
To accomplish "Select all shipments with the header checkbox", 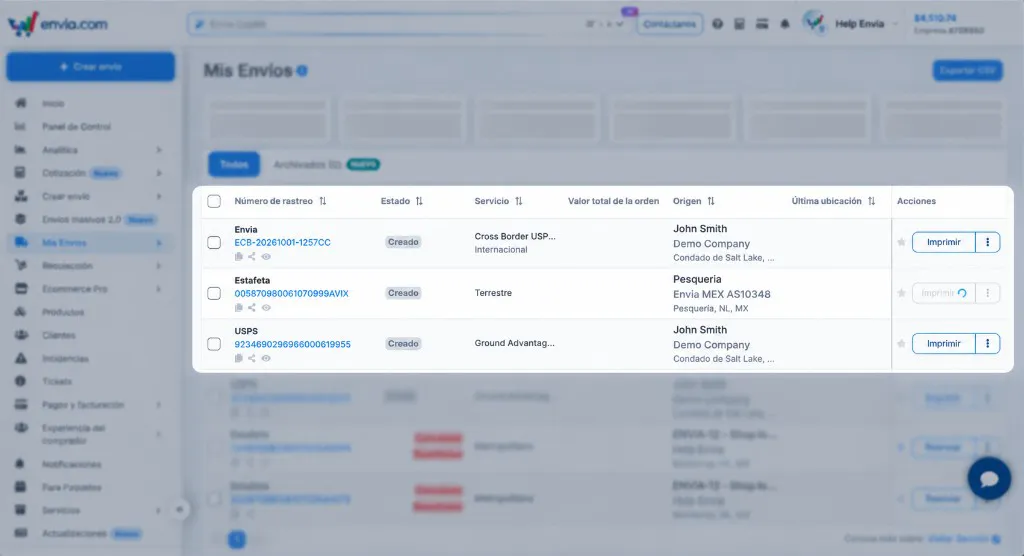I will point(214,201).
